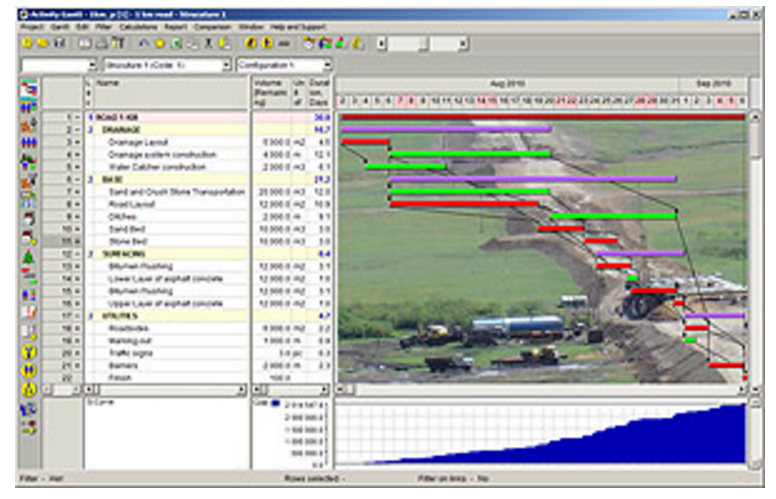Viewport: 776px width, 499px height.
Task: Move the toolbar zoom slider handle
Action: coord(423,45)
